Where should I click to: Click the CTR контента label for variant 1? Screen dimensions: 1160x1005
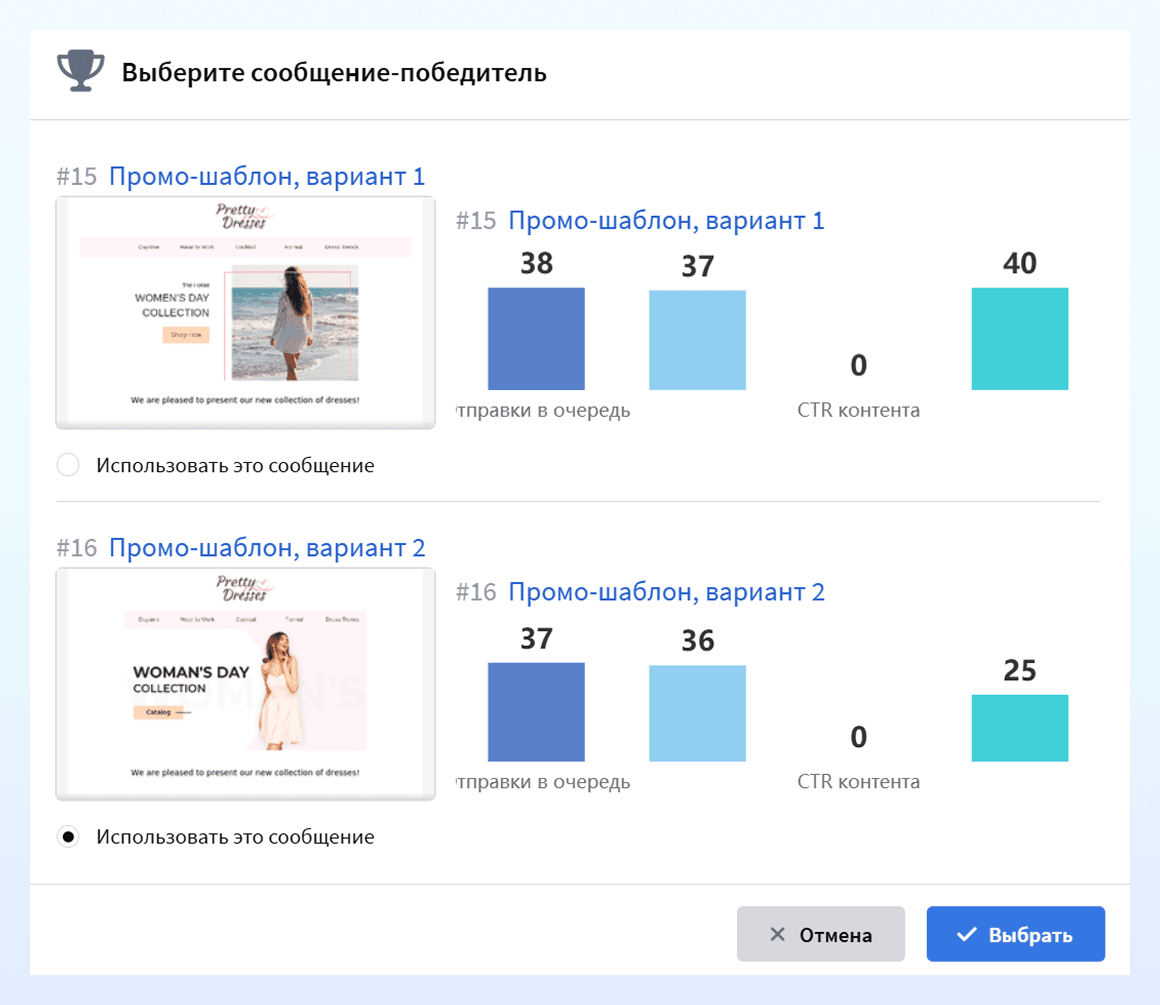(858, 410)
